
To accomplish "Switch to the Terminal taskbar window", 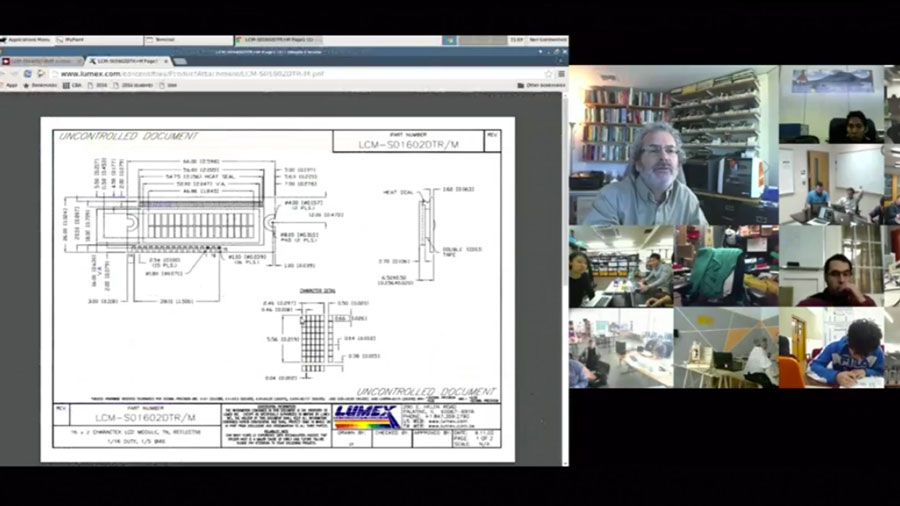I will (189, 40).
